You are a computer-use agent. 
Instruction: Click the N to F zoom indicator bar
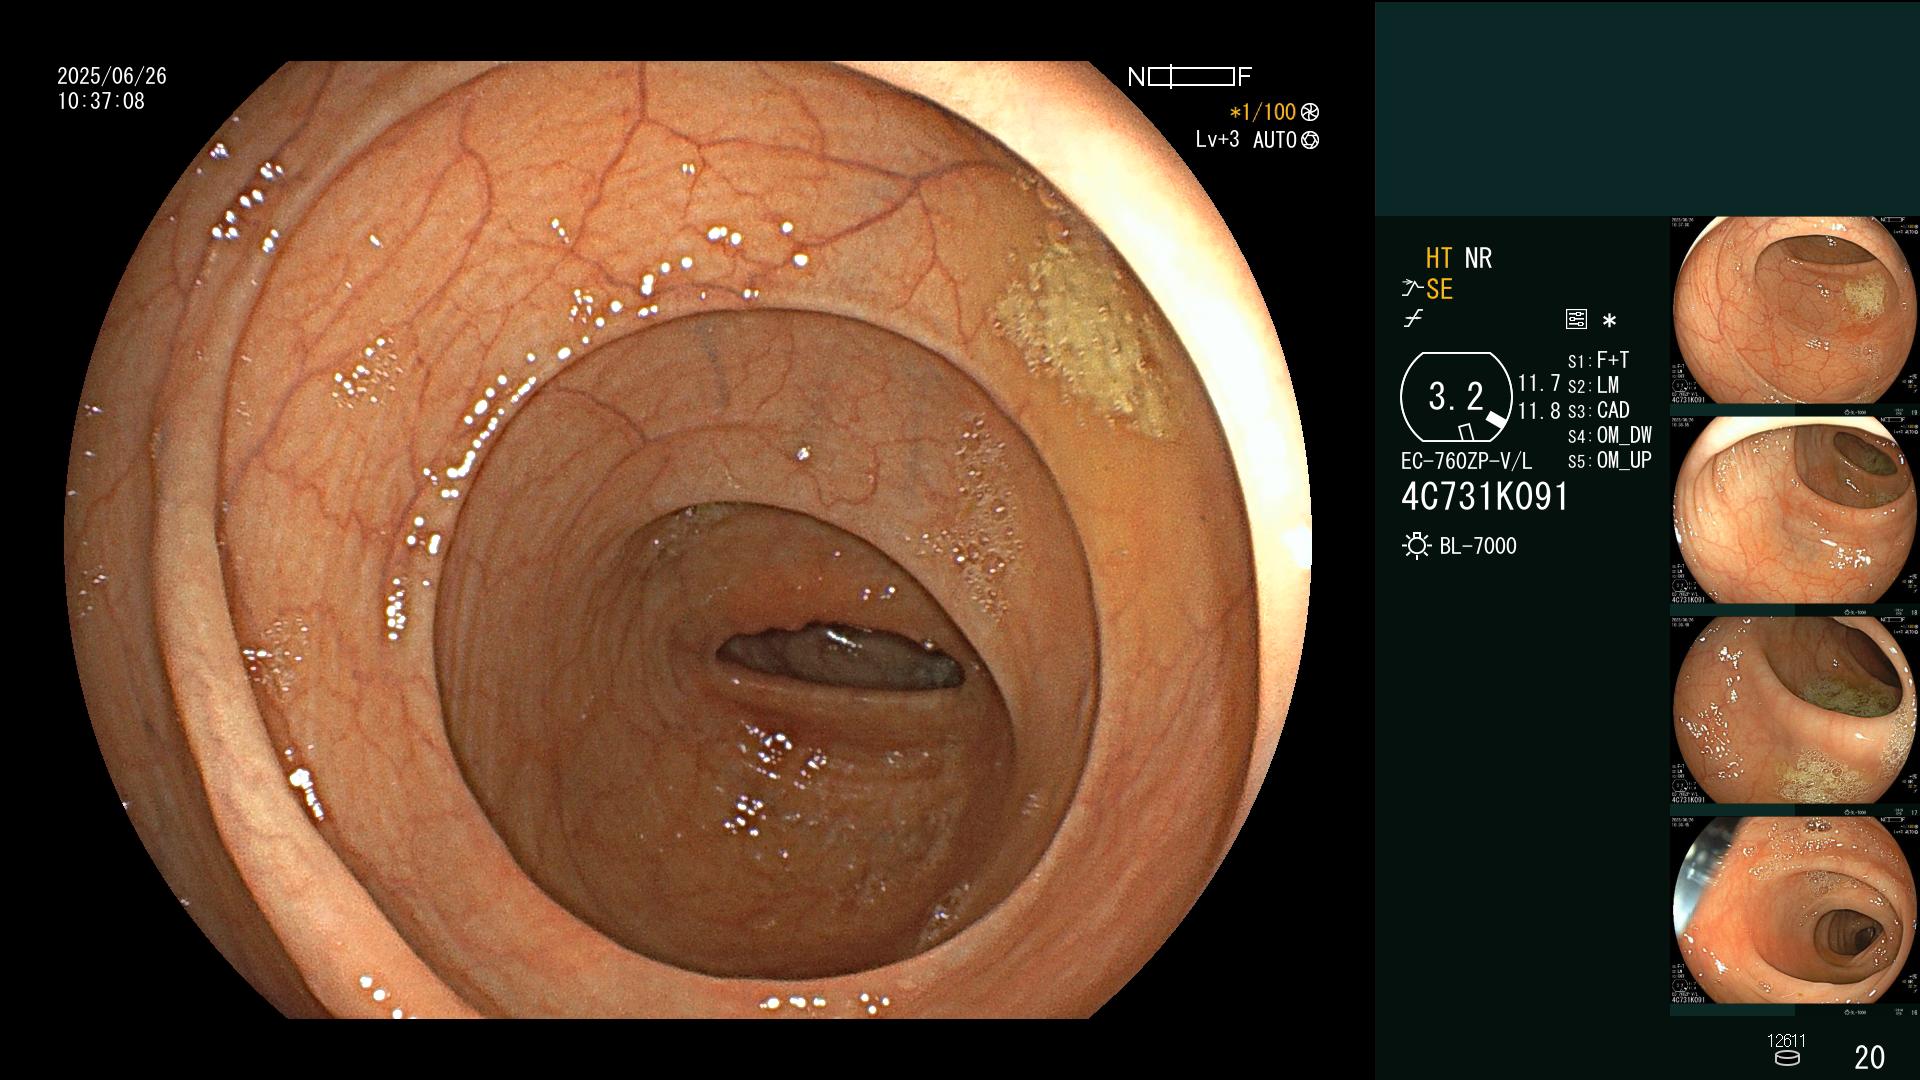pyautogui.click(x=1190, y=77)
